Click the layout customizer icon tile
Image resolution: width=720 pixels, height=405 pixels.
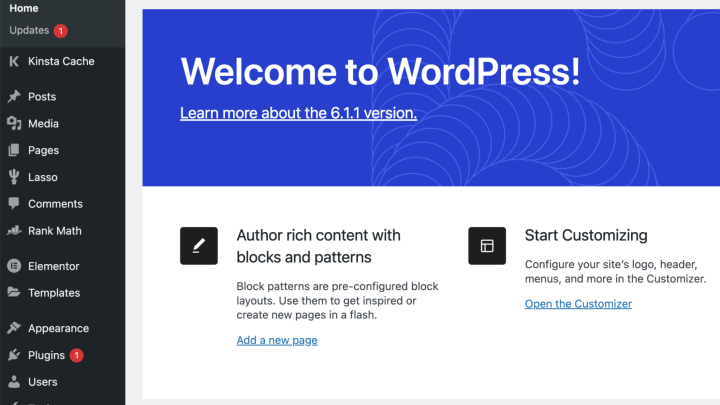487,246
